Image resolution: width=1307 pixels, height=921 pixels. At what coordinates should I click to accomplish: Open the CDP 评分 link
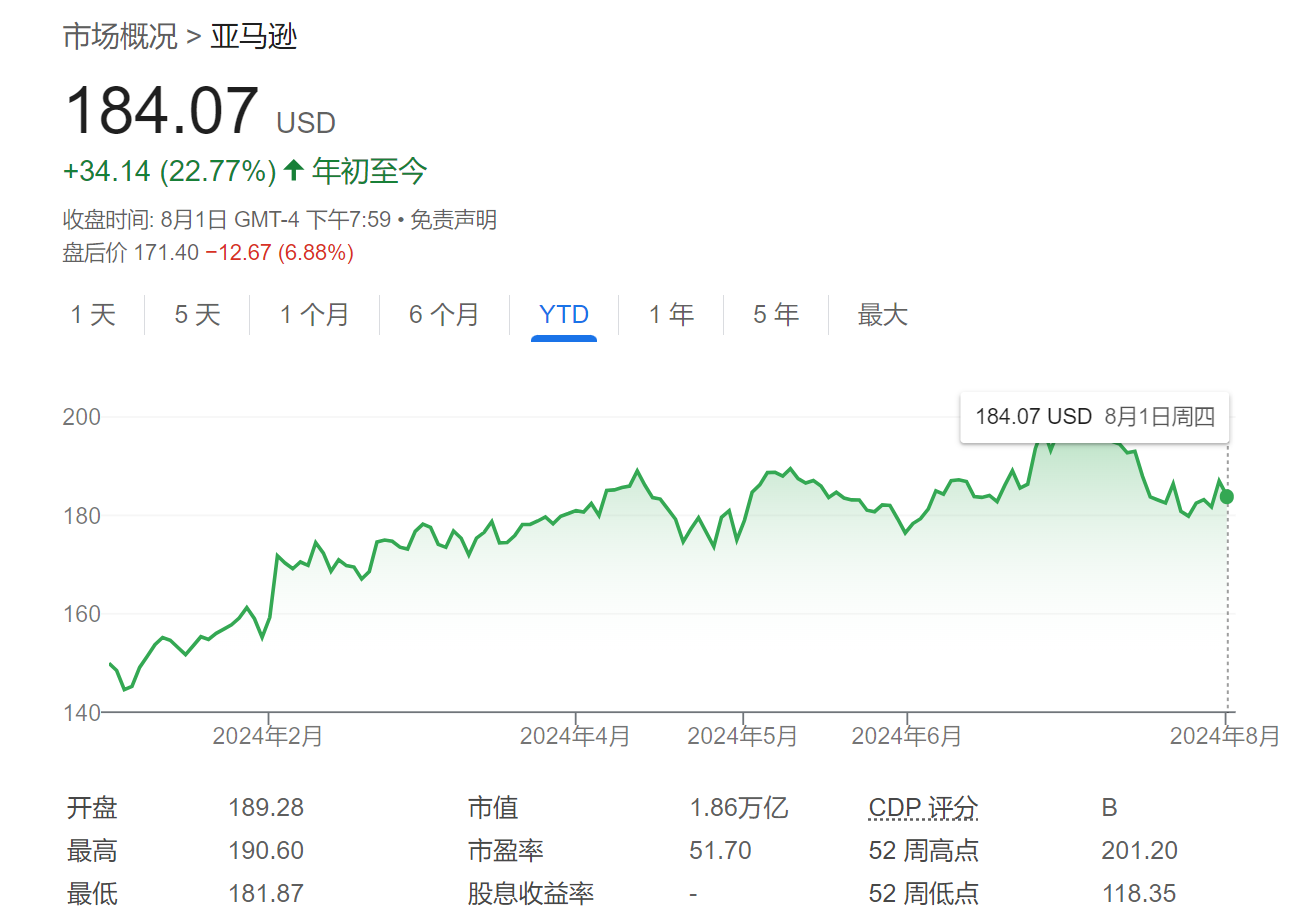point(922,807)
